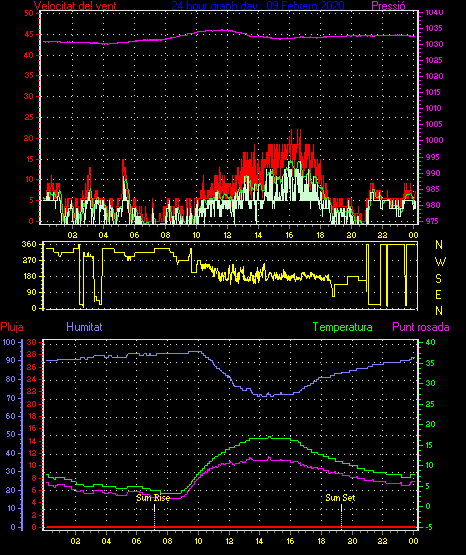Click the 50 wind speed axis value
Viewport: 466px width, 555px height.
[x=29, y=13]
